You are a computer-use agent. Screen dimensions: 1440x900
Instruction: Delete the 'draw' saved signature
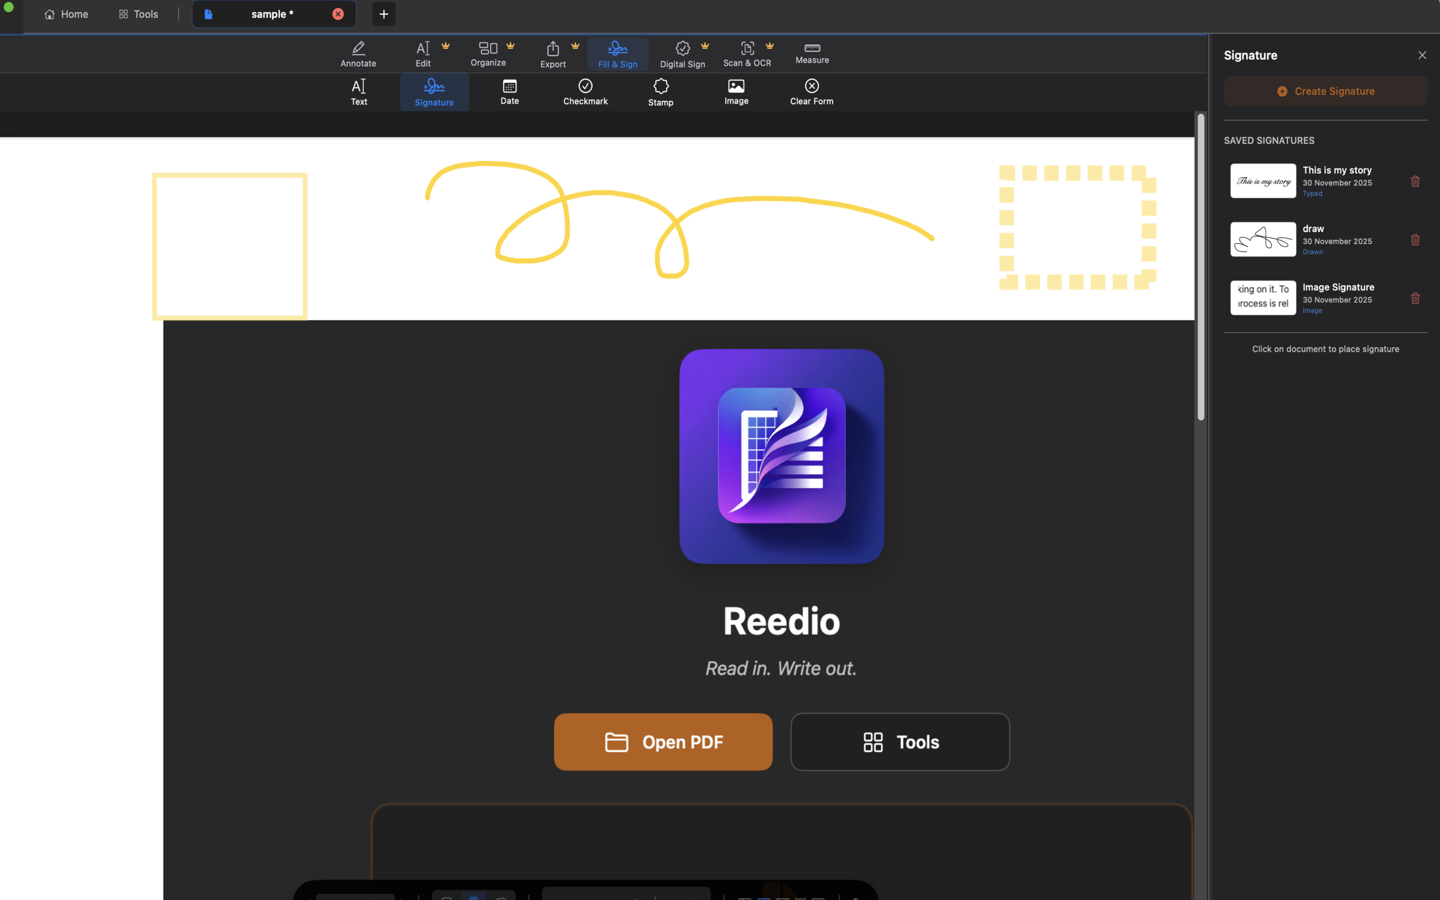point(1415,240)
